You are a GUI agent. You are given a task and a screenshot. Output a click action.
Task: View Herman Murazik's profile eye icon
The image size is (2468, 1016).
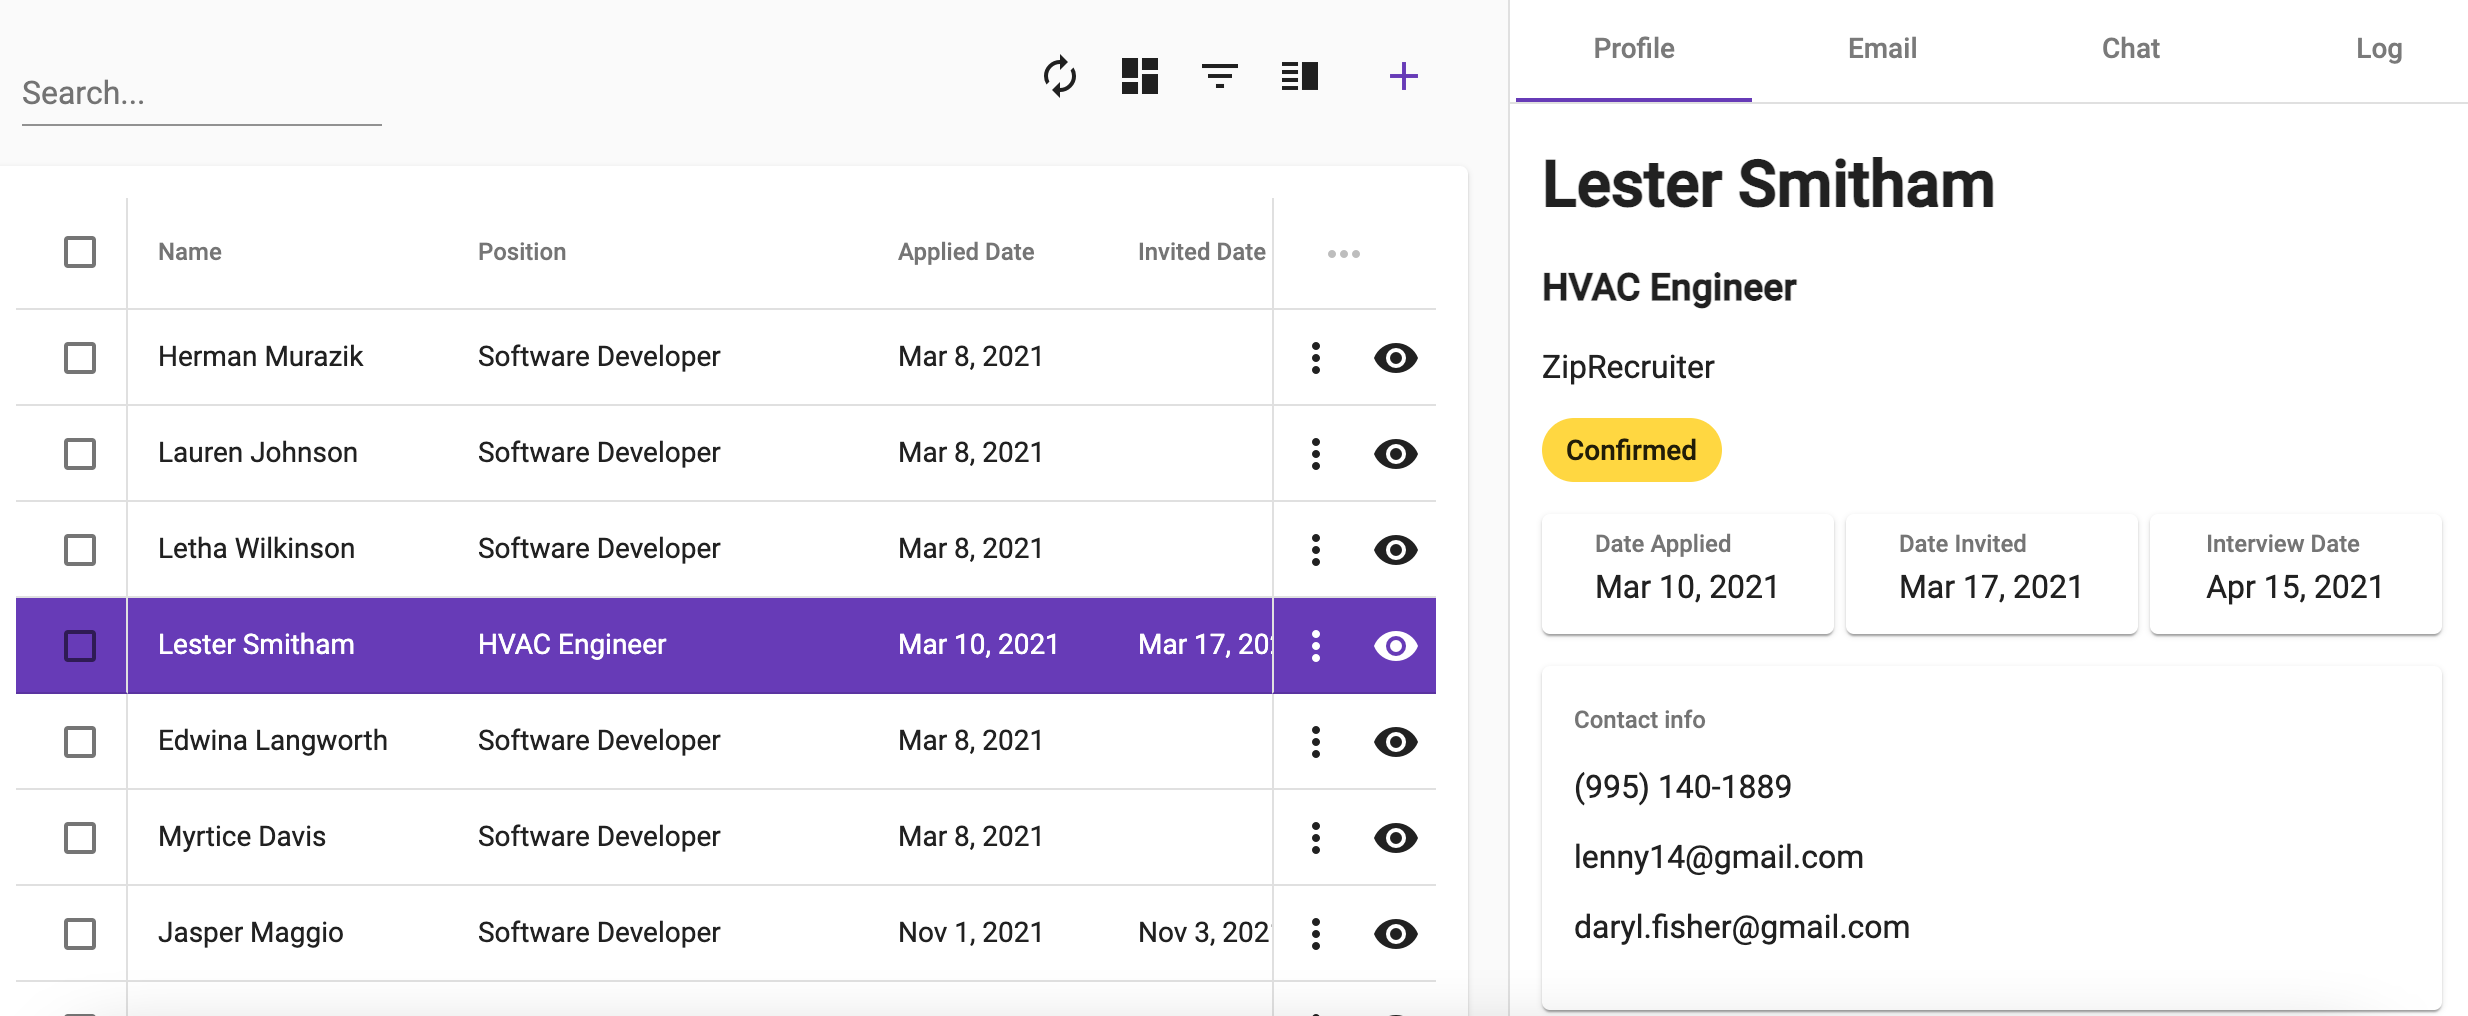pos(1395,358)
